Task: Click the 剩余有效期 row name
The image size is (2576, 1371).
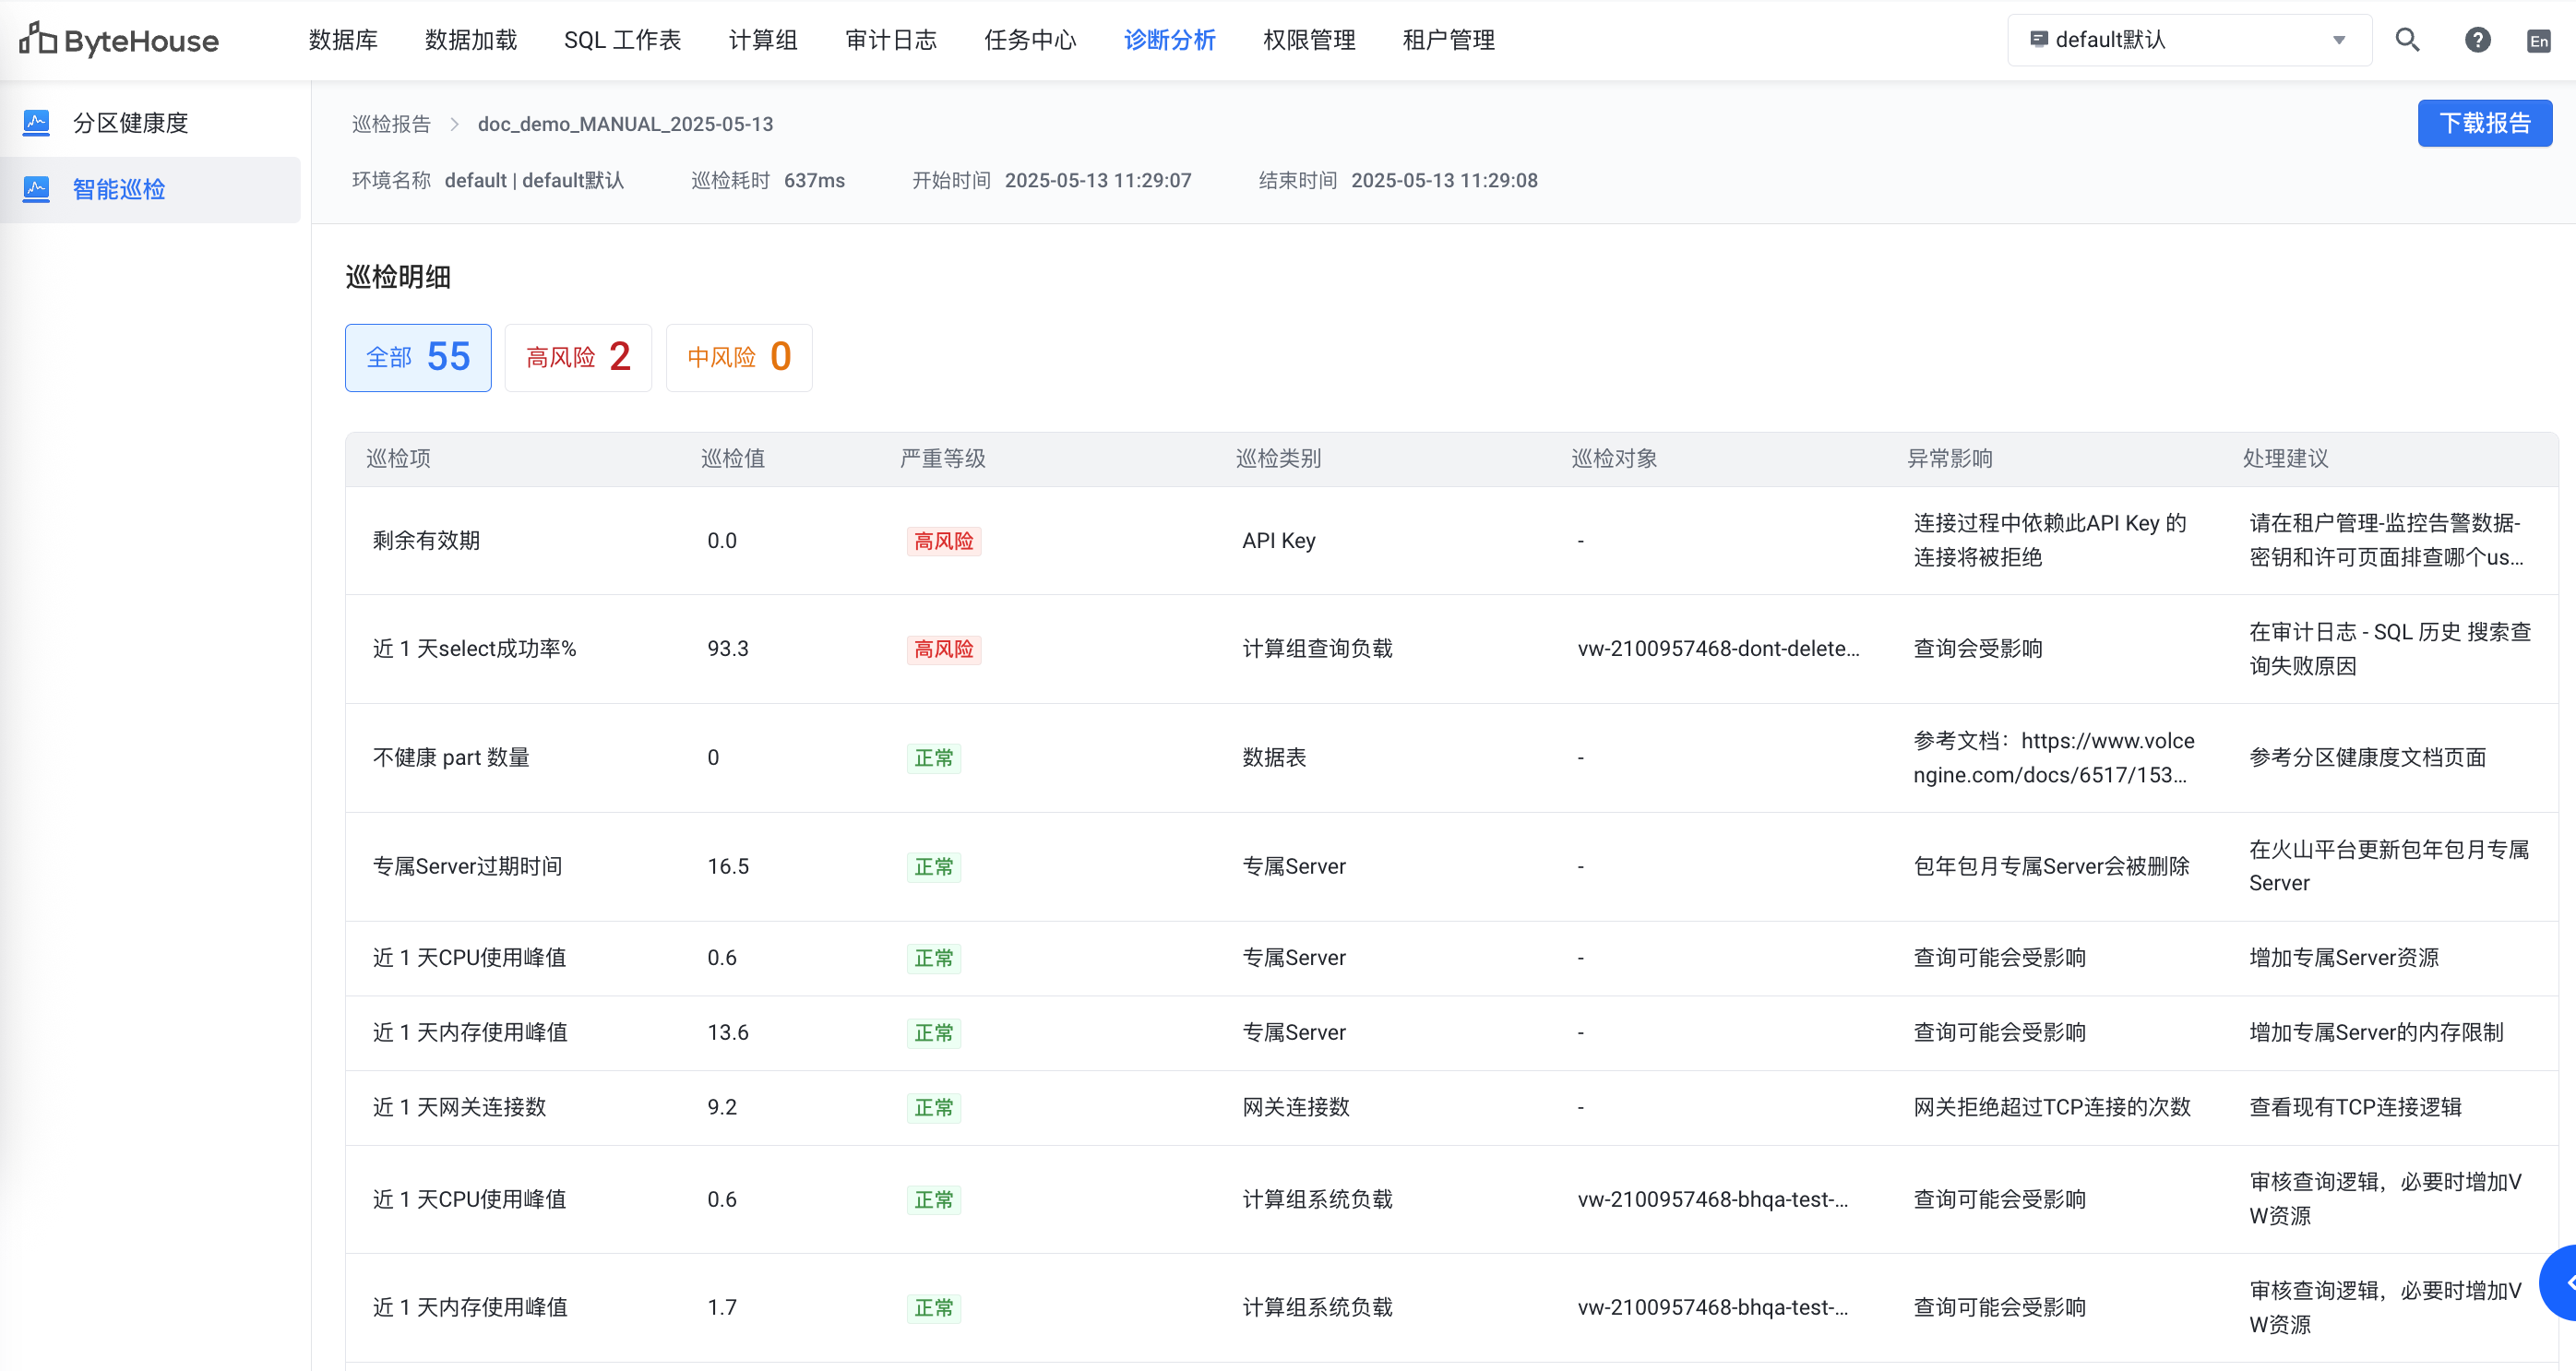Action: click(x=426, y=541)
